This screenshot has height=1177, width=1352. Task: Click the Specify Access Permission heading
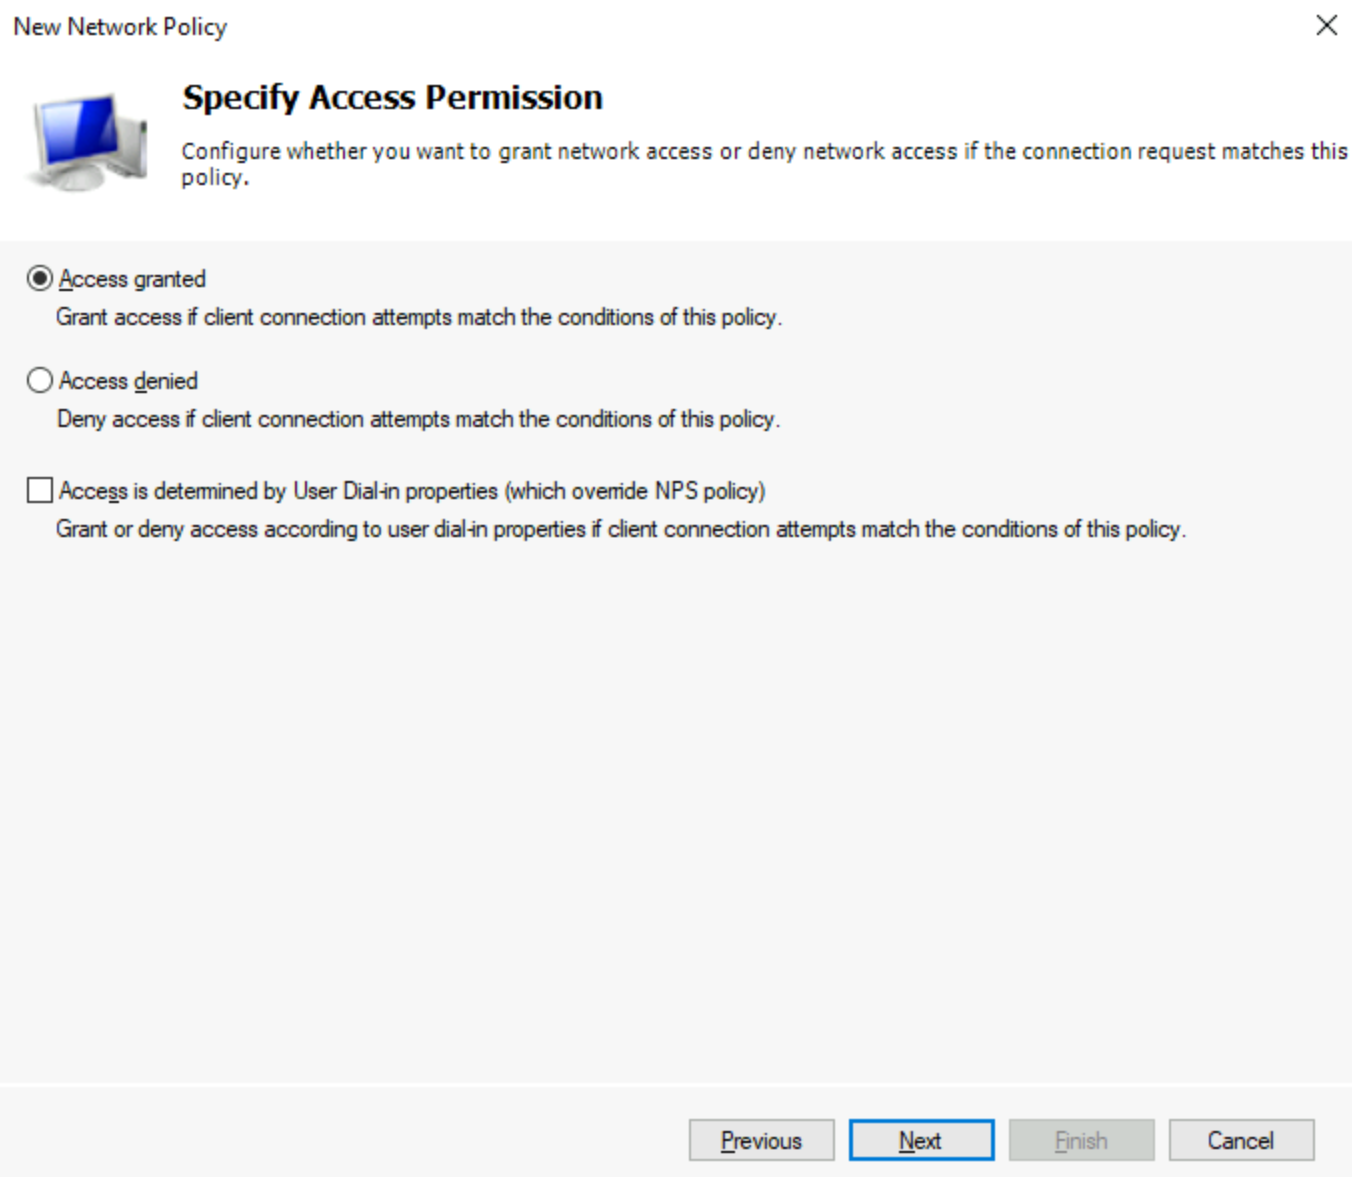[x=392, y=98]
